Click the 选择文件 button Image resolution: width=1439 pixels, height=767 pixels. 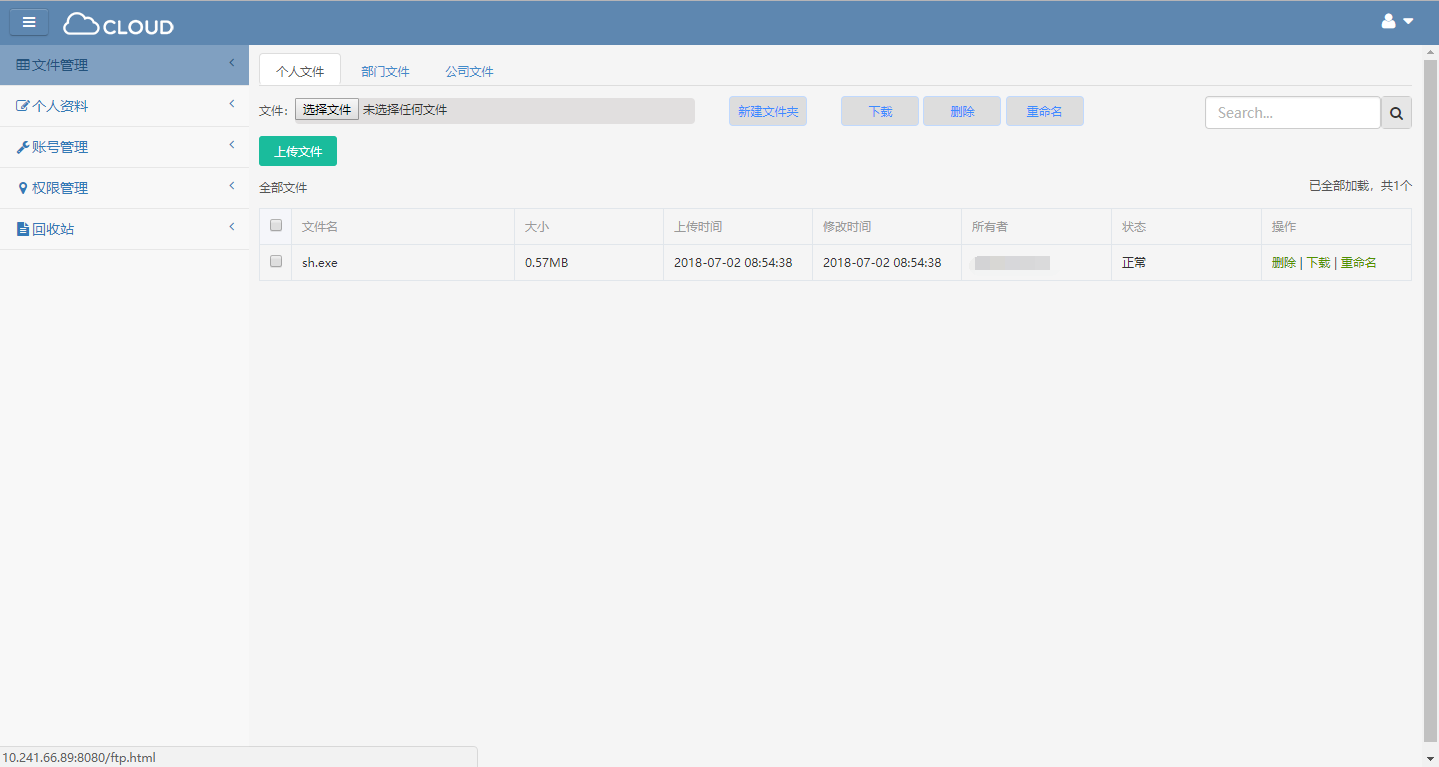click(x=327, y=110)
